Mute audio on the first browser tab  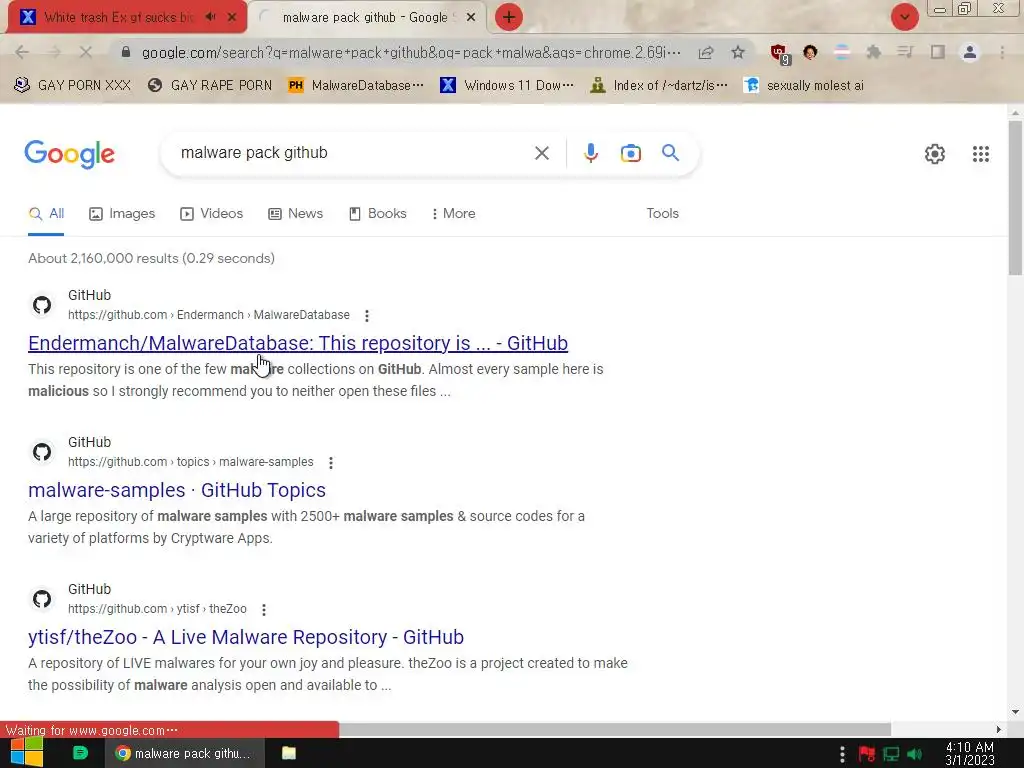(x=210, y=18)
